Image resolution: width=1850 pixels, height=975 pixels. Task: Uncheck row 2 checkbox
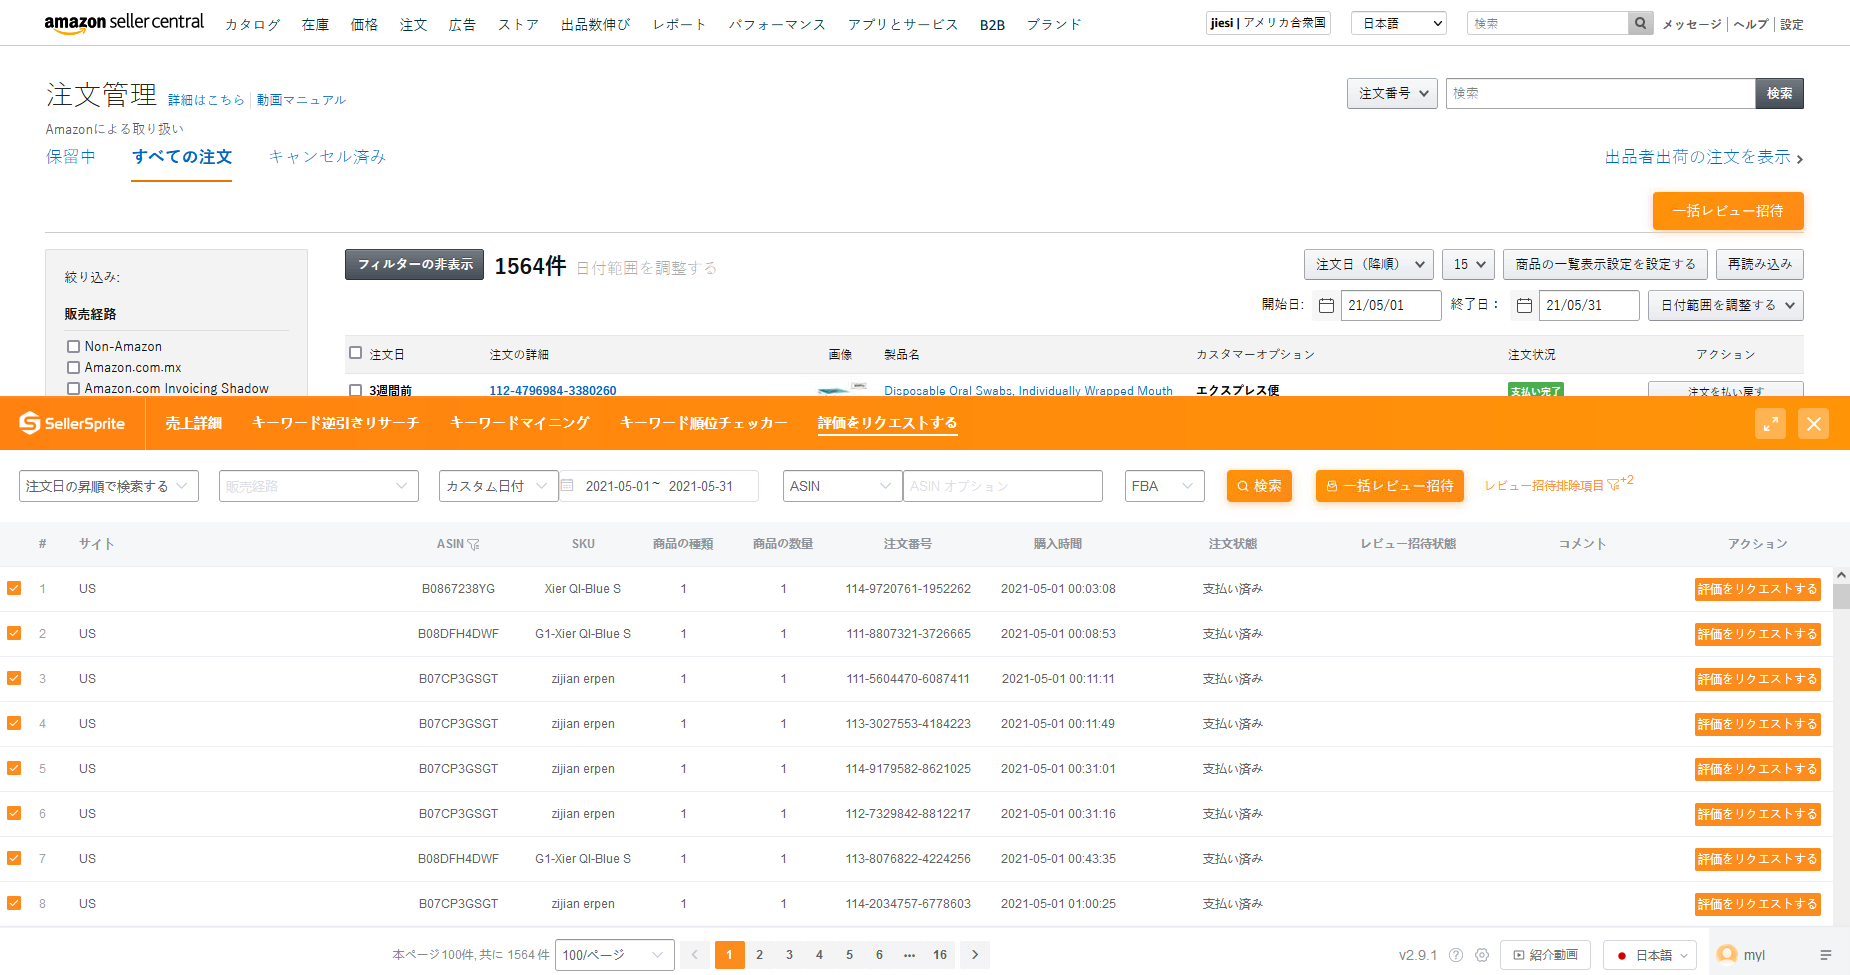pyautogui.click(x=14, y=633)
